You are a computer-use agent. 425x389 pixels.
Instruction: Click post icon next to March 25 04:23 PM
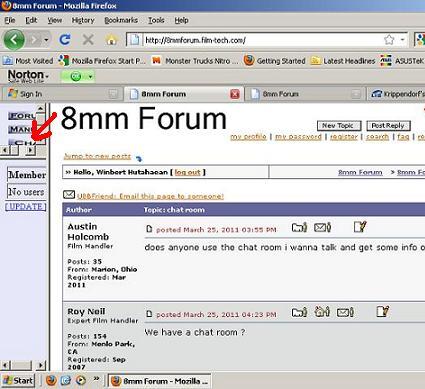click(149, 314)
